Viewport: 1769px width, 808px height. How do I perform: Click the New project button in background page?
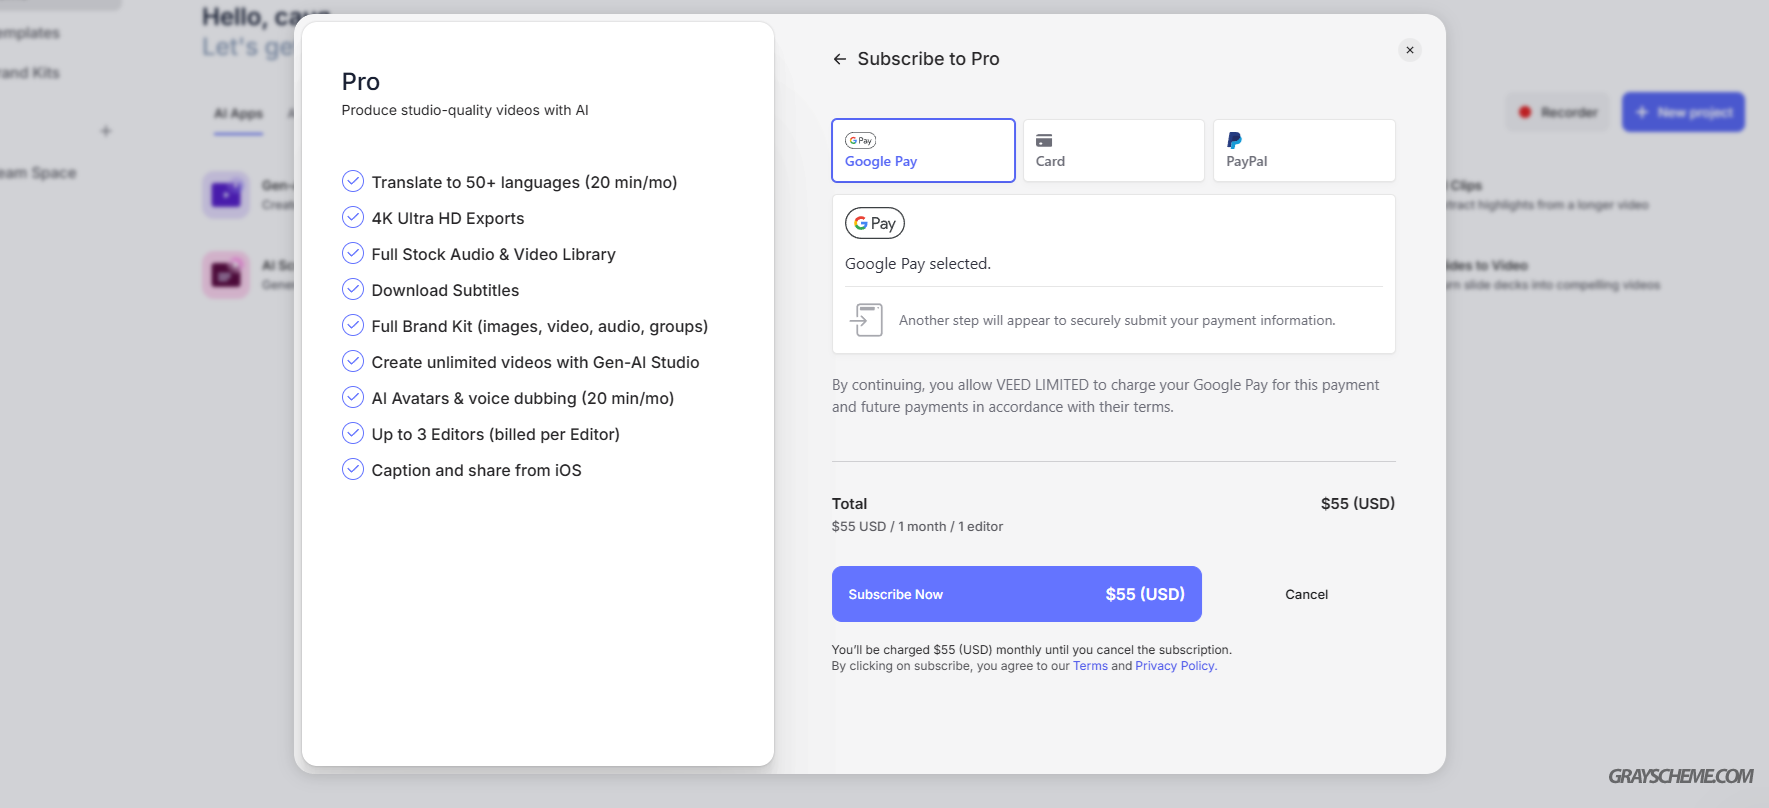pyautogui.click(x=1683, y=112)
